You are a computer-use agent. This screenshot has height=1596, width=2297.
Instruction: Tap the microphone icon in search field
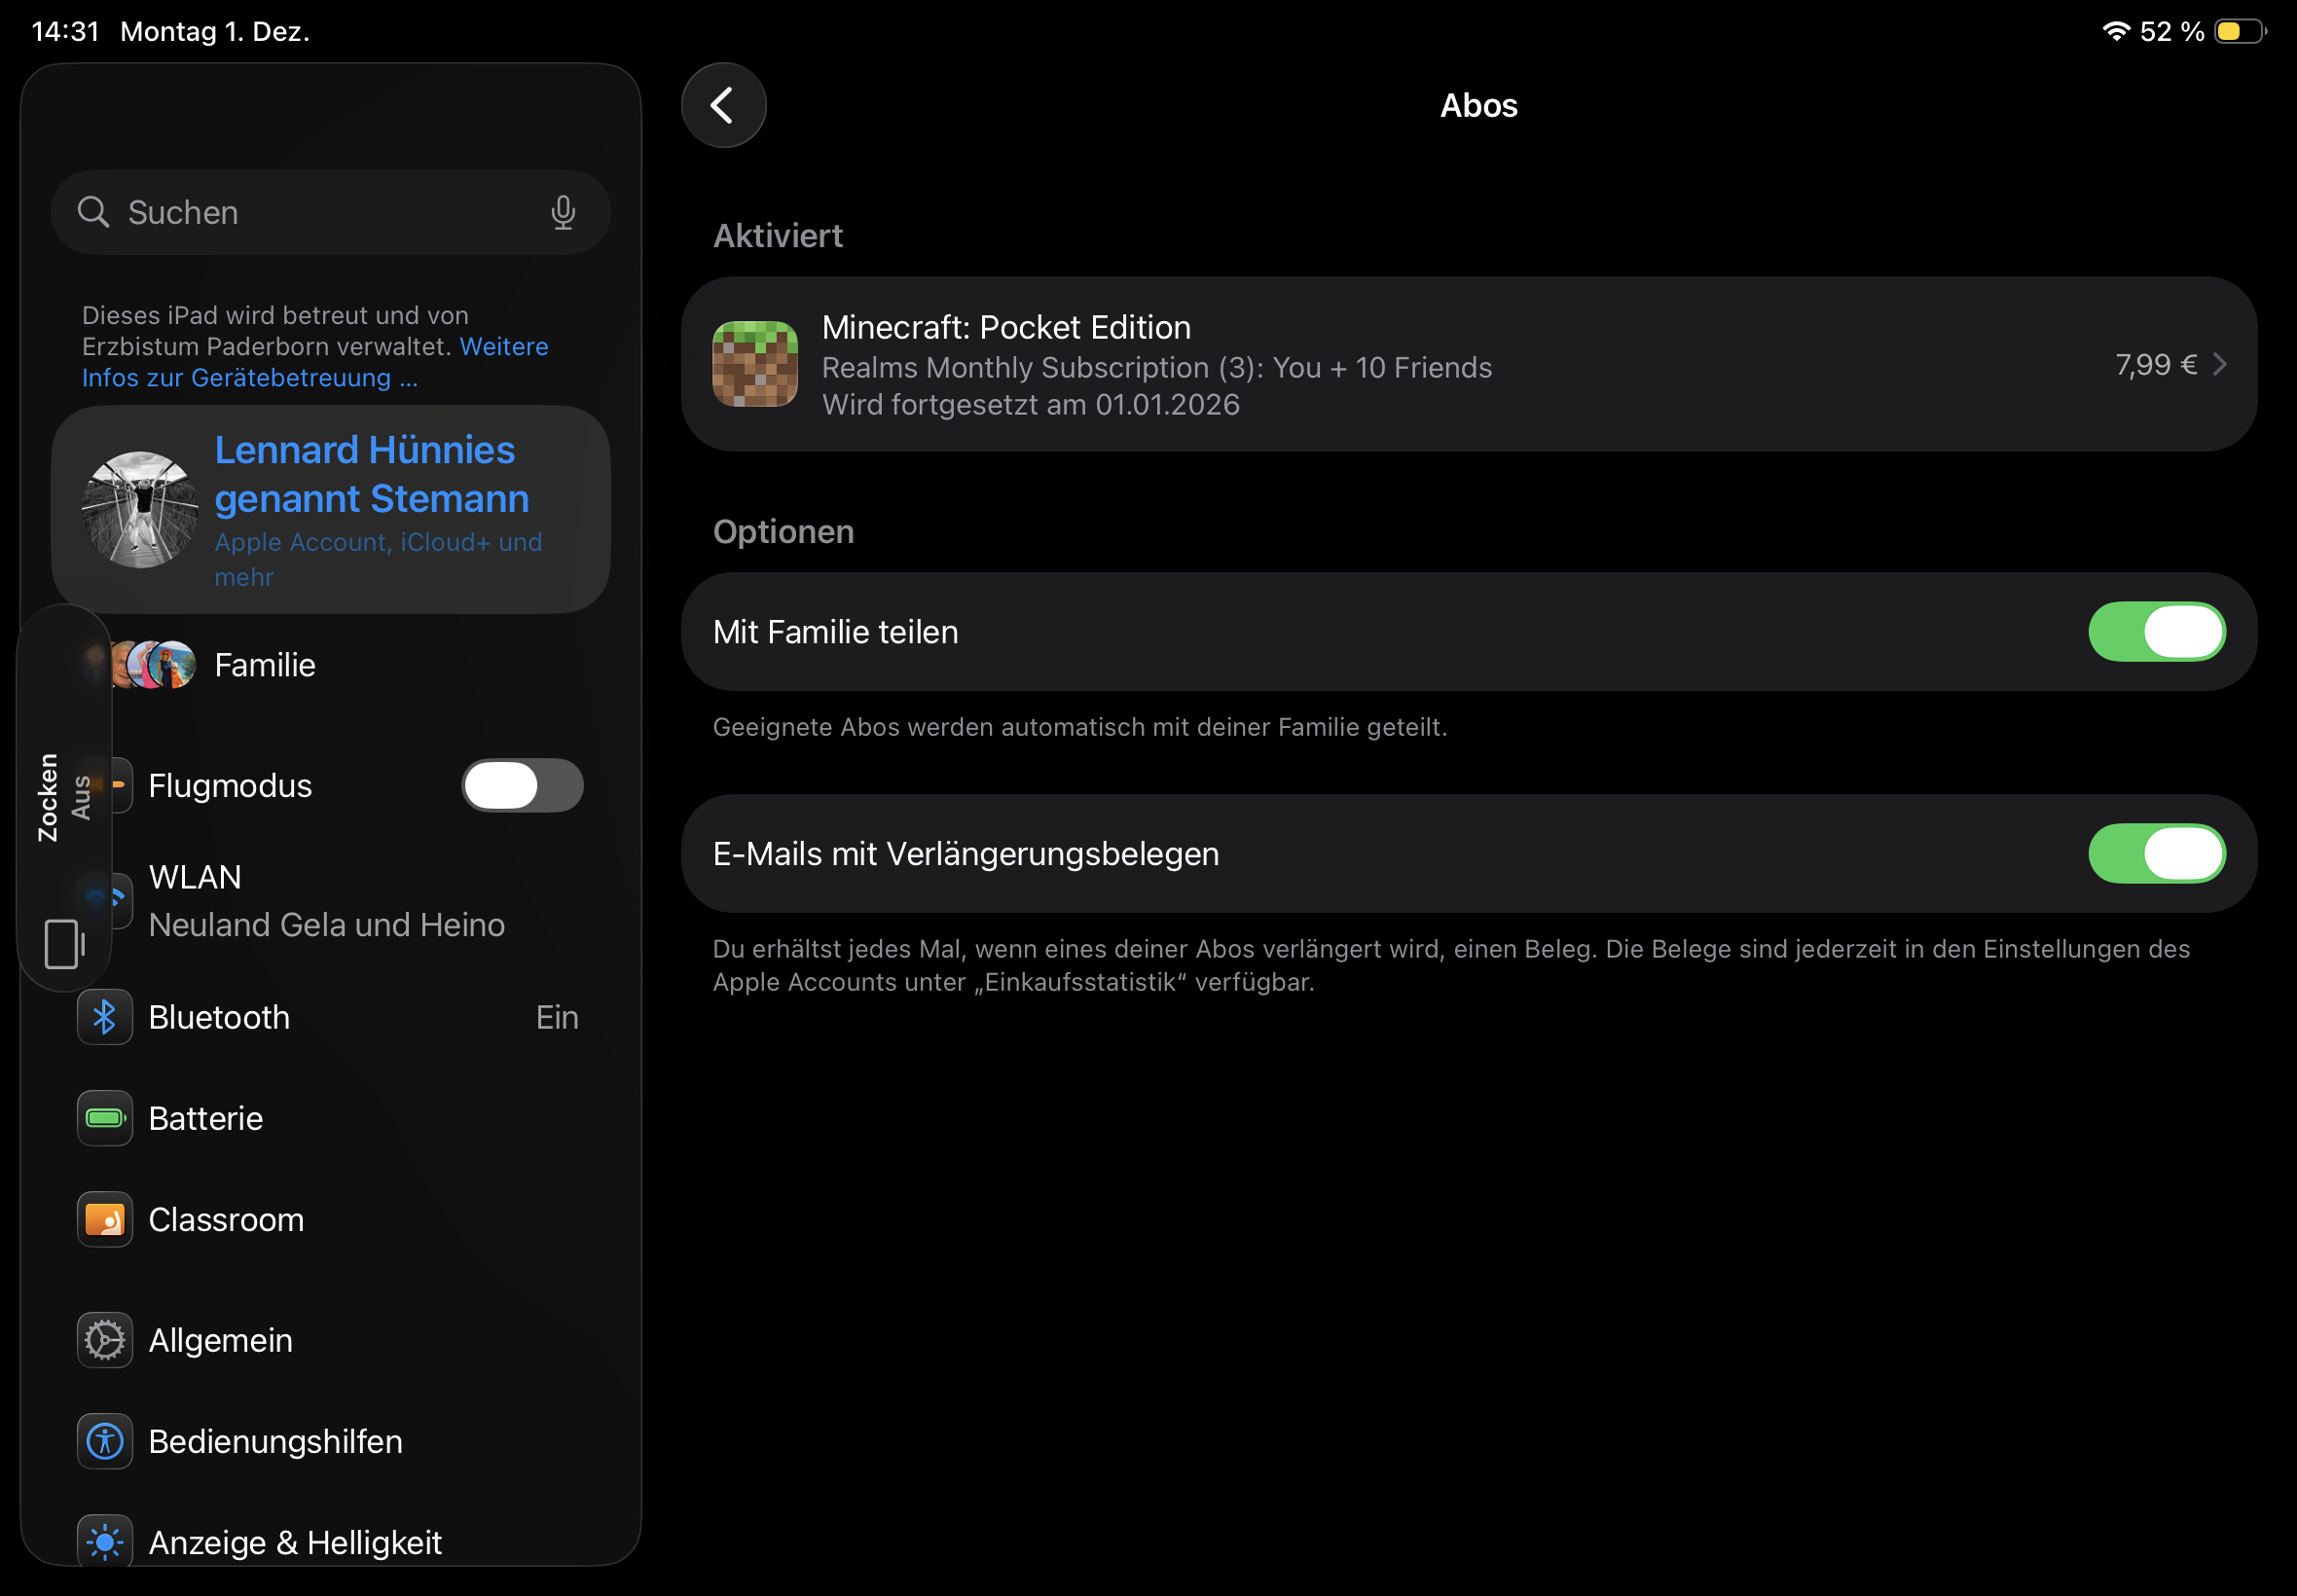(563, 212)
